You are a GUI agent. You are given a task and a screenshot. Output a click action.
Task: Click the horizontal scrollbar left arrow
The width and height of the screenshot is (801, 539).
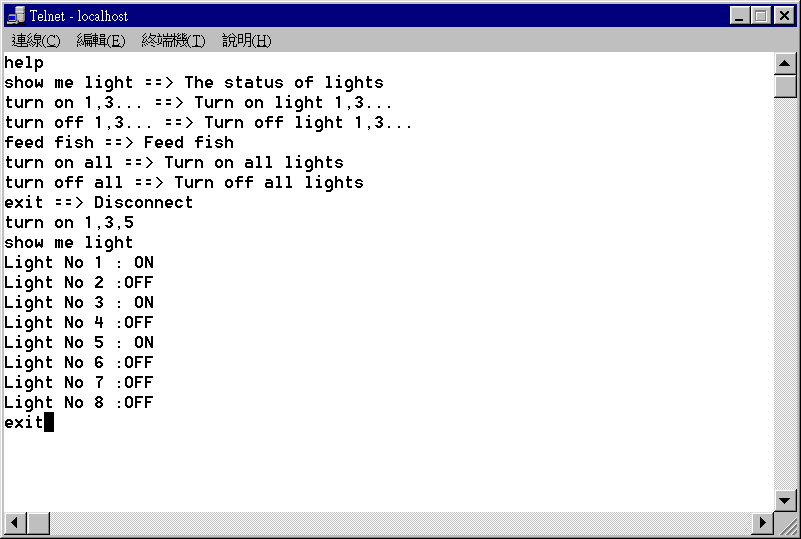tap(15, 523)
